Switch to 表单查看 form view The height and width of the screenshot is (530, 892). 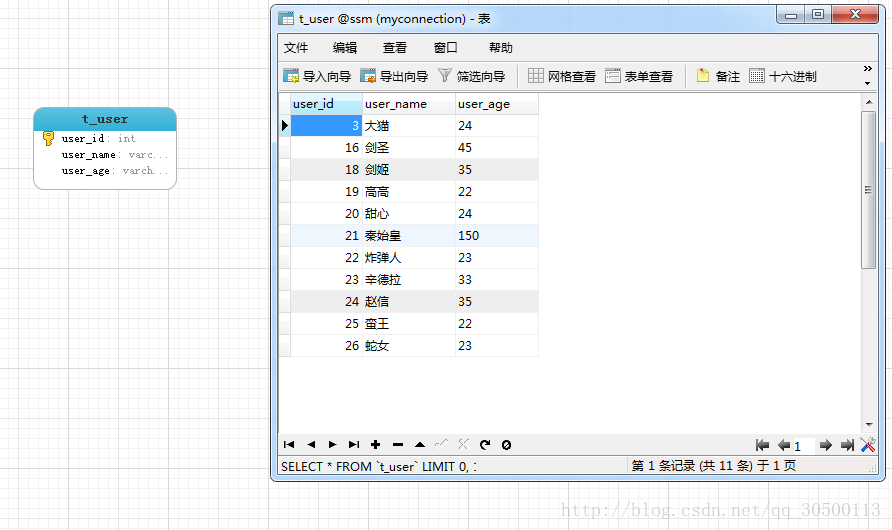point(639,76)
